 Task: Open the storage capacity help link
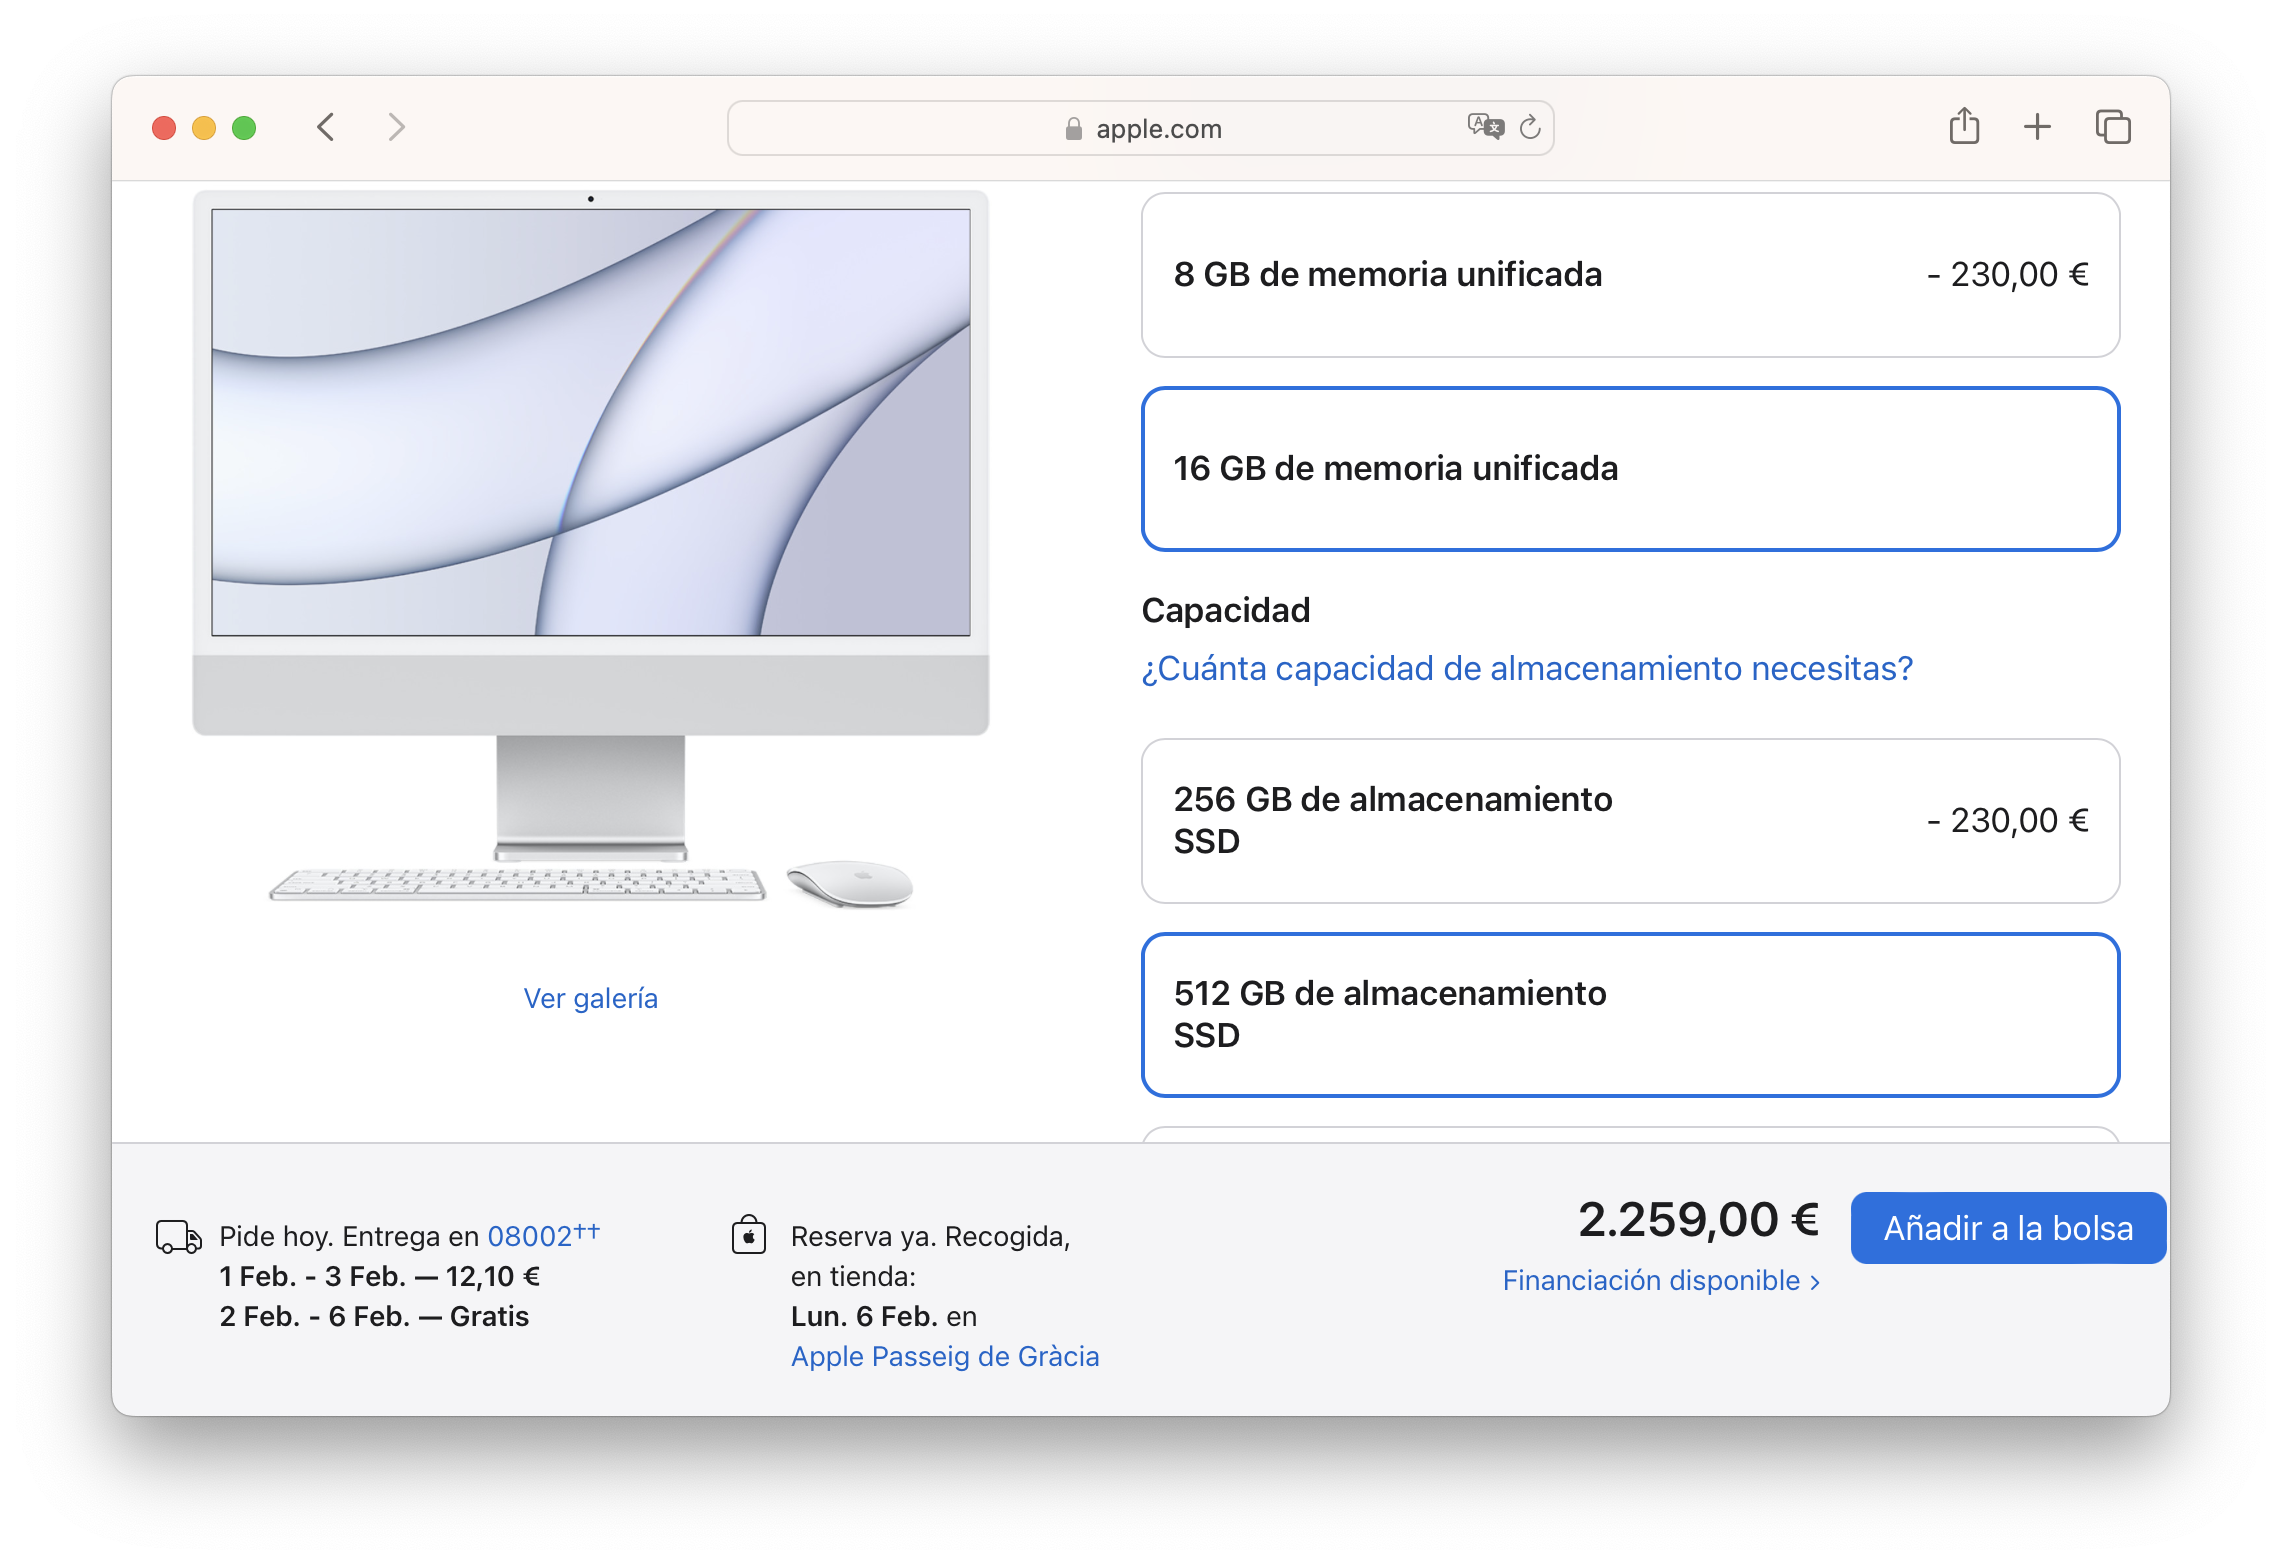(1527, 668)
